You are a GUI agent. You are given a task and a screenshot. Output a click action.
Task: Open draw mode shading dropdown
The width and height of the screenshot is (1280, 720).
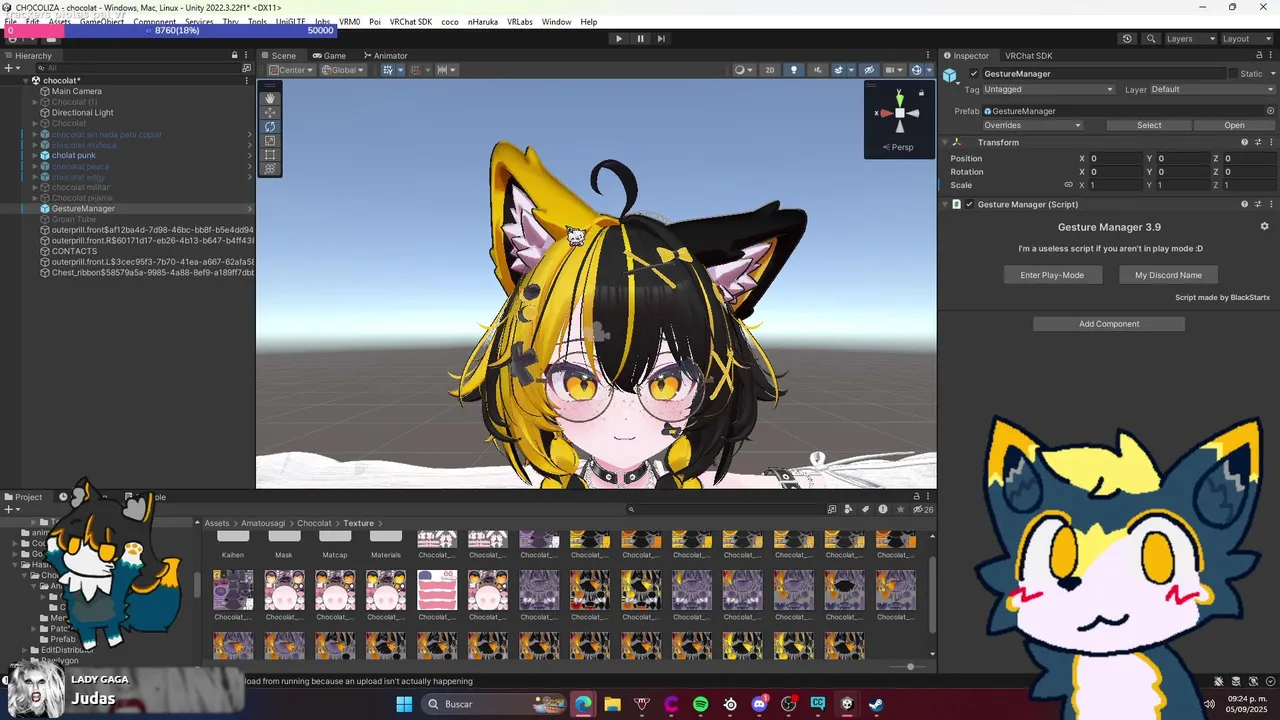(743, 70)
